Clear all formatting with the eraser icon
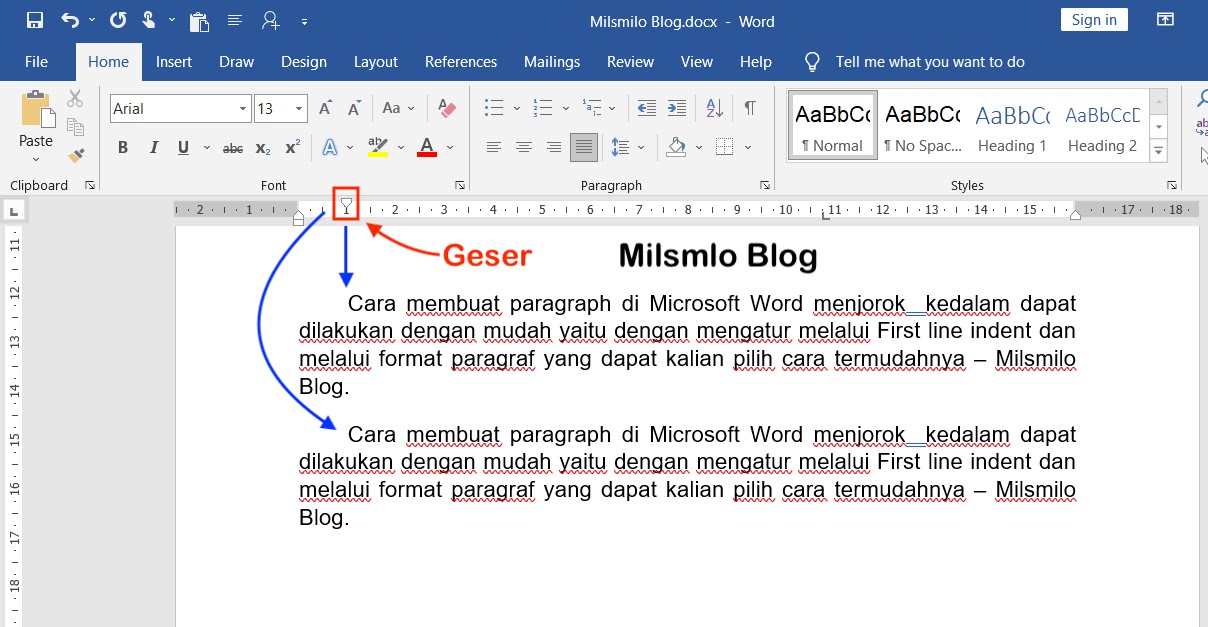The image size is (1208, 627). tap(446, 108)
